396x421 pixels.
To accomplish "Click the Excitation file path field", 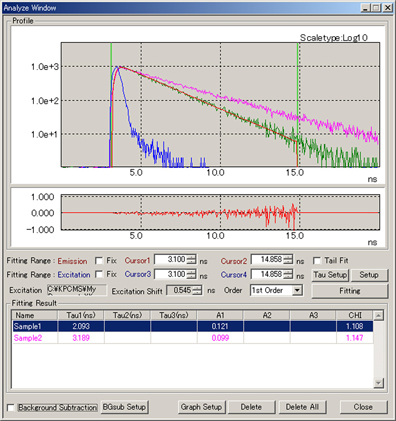I will (x=77, y=290).
